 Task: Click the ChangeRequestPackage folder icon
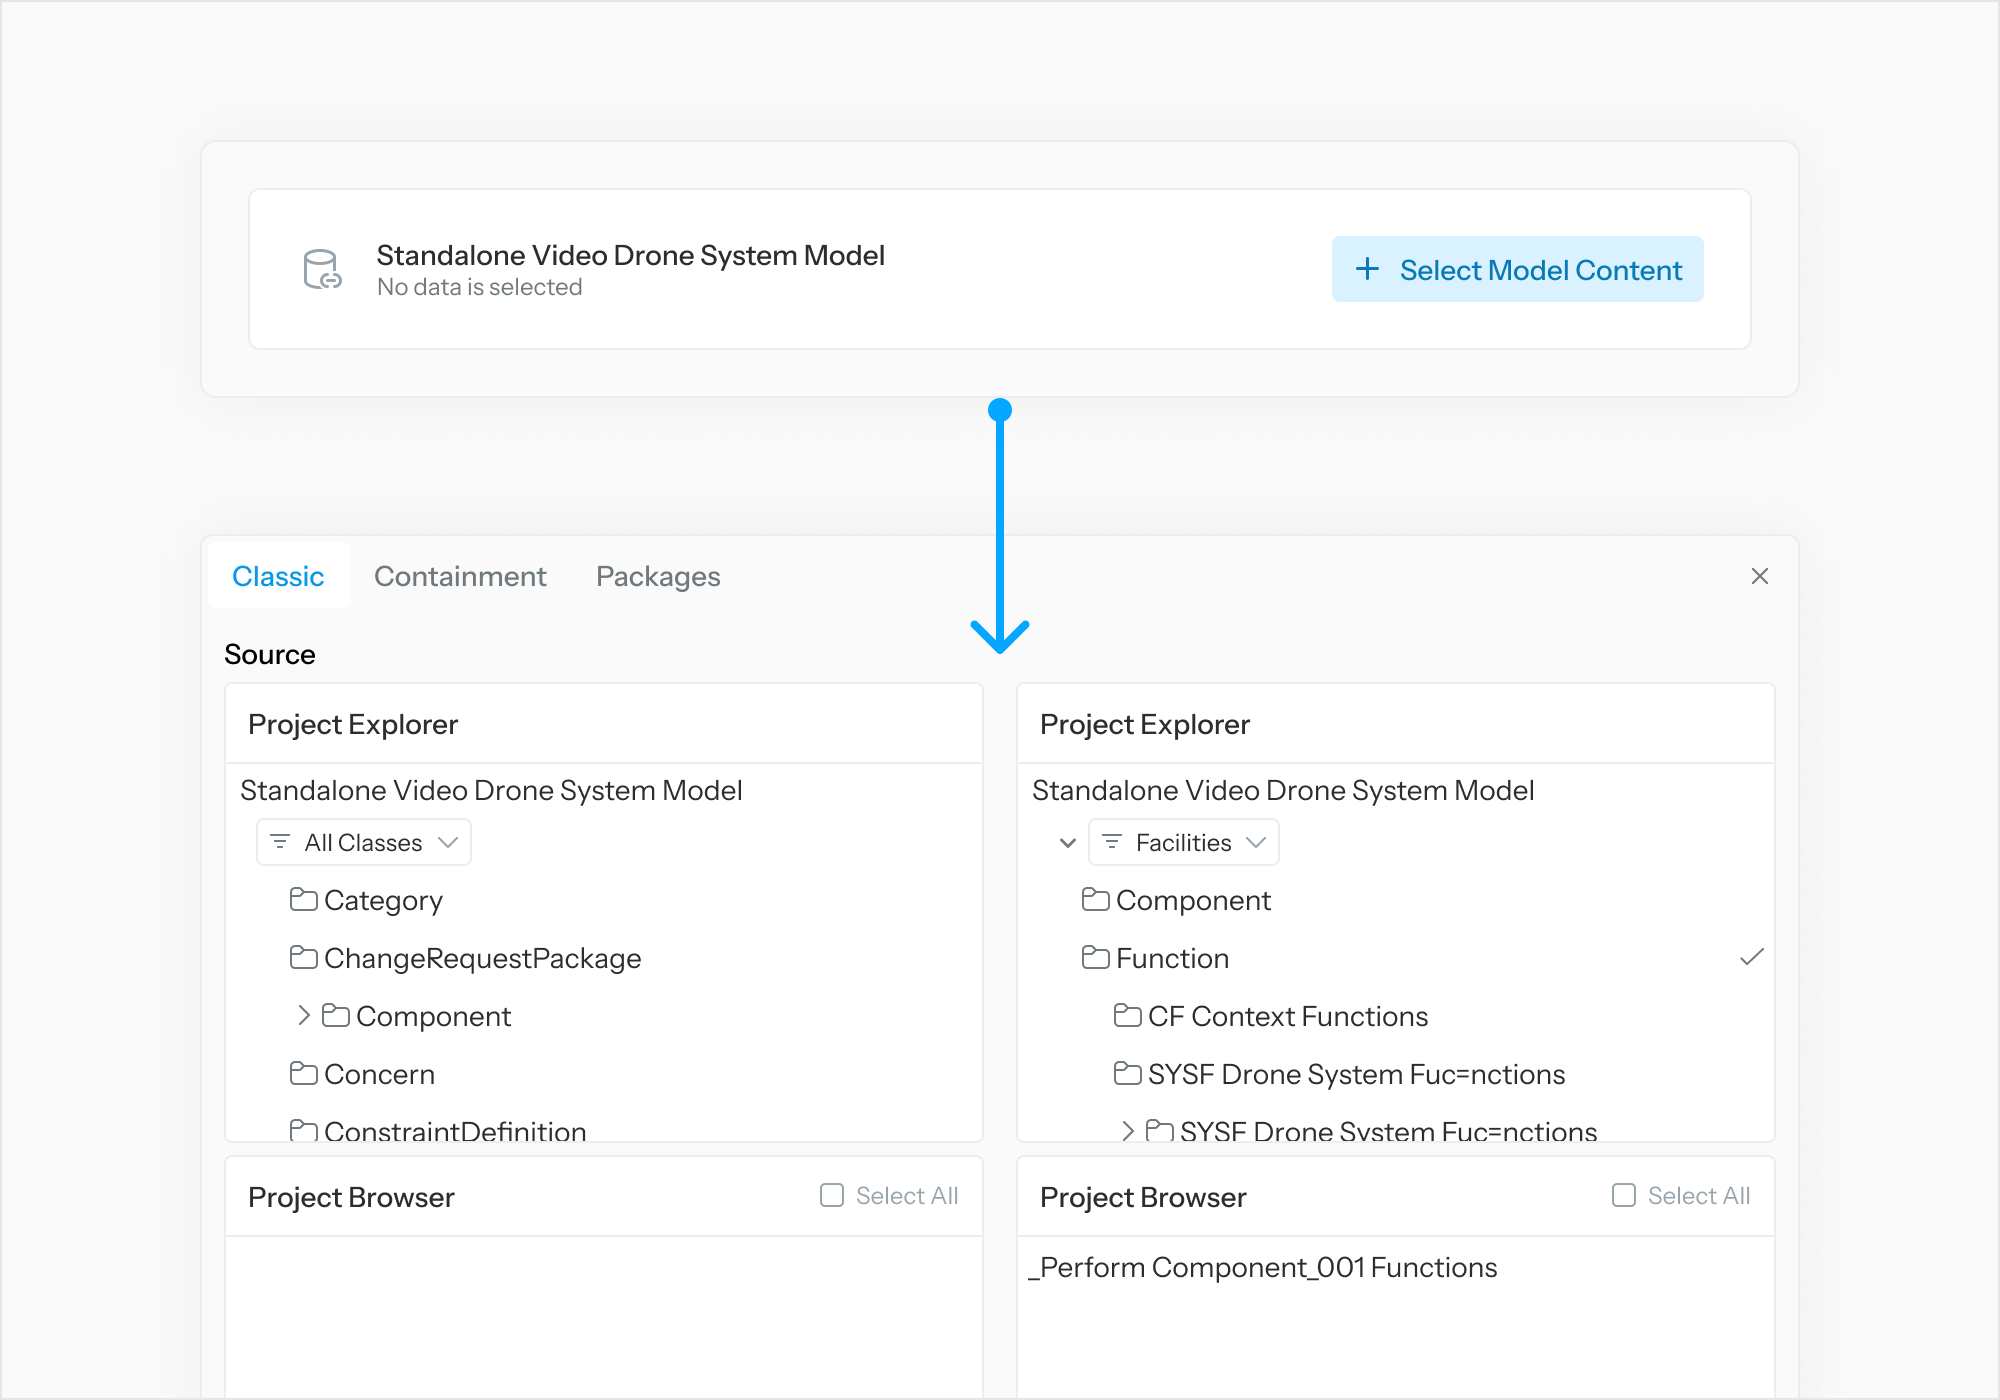303,958
